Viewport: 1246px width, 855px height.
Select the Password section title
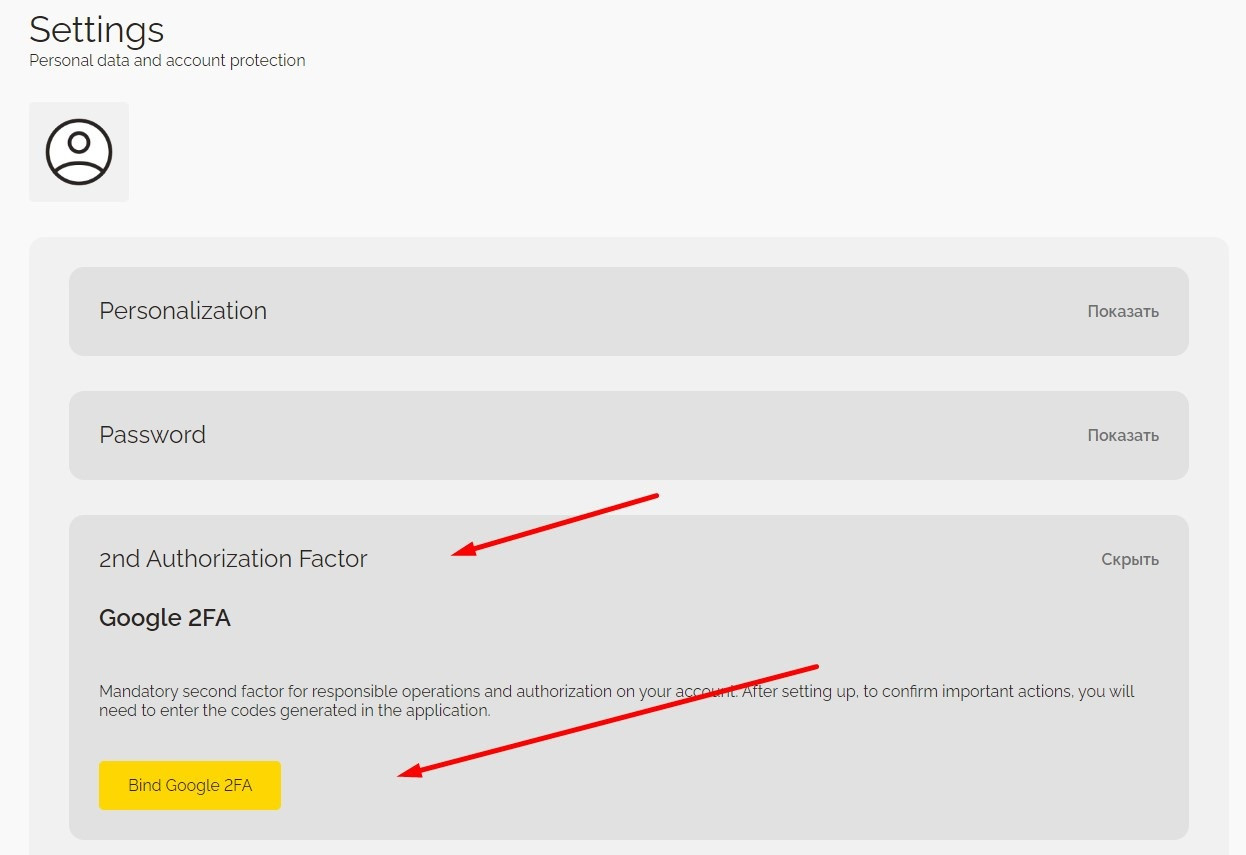point(152,435)
